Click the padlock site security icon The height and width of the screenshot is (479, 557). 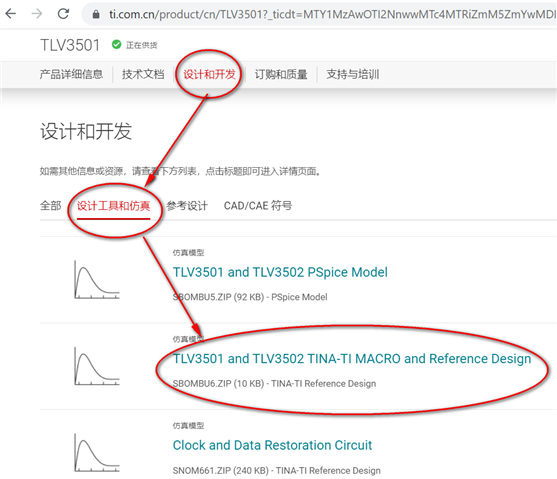96,14
